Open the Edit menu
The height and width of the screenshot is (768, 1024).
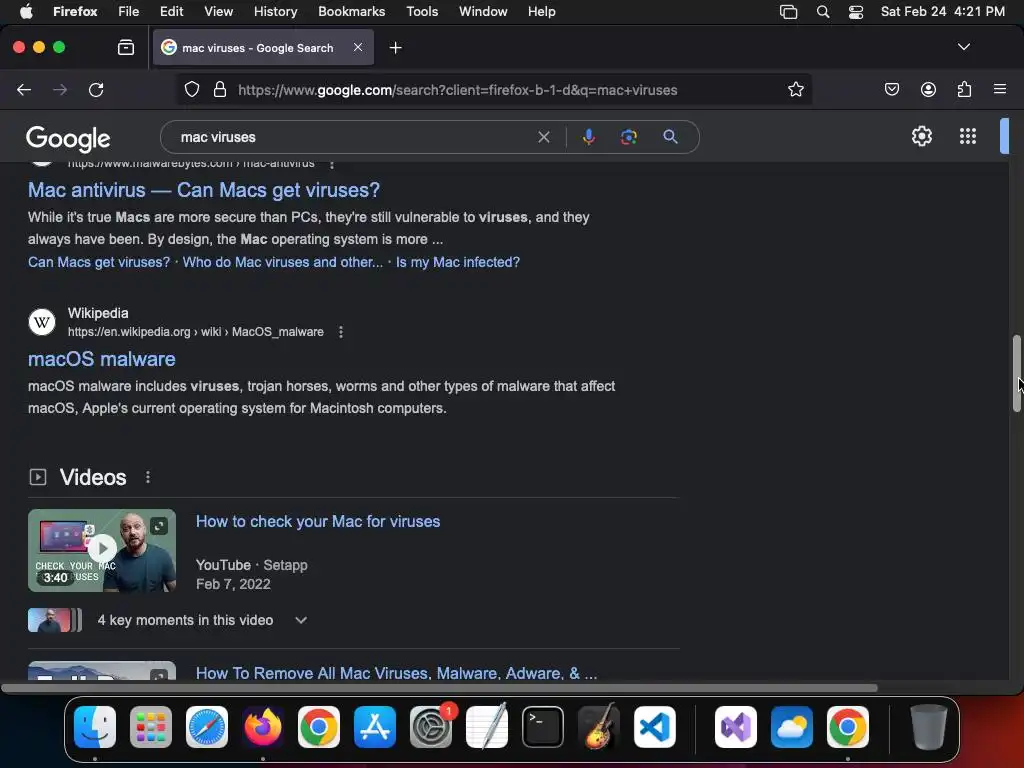tap(171, 12)
